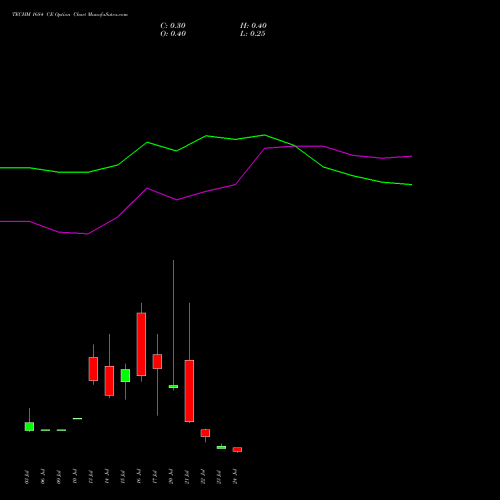Click the high value H: 0.40
This screenshot has width=500, height=500.
(x=253, y=26)
